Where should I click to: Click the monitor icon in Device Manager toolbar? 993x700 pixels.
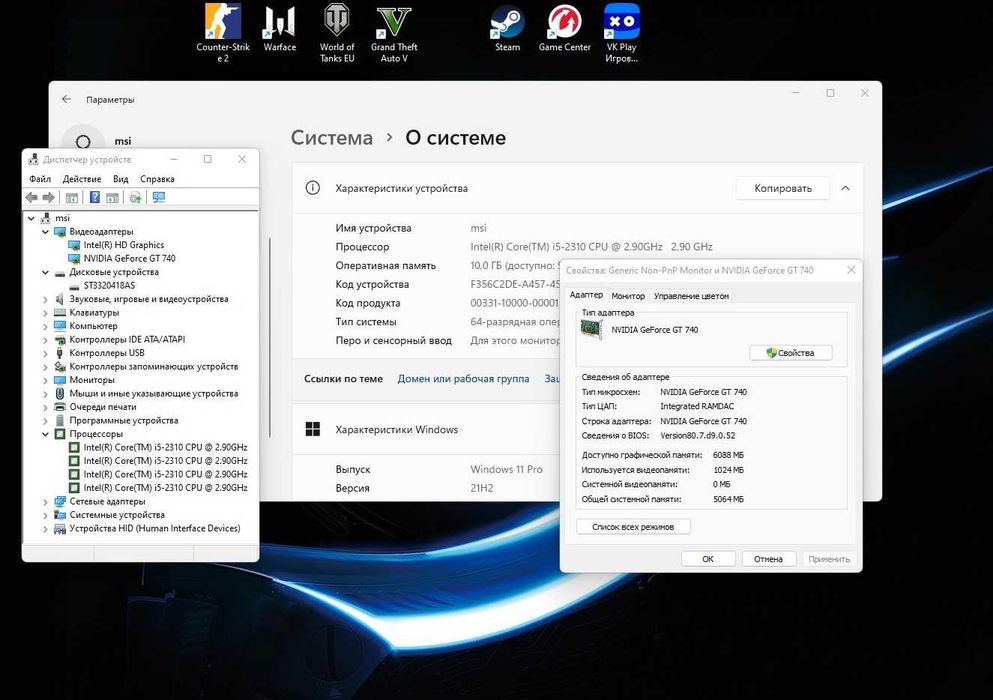pyautogui.click(x=158, y=198)
